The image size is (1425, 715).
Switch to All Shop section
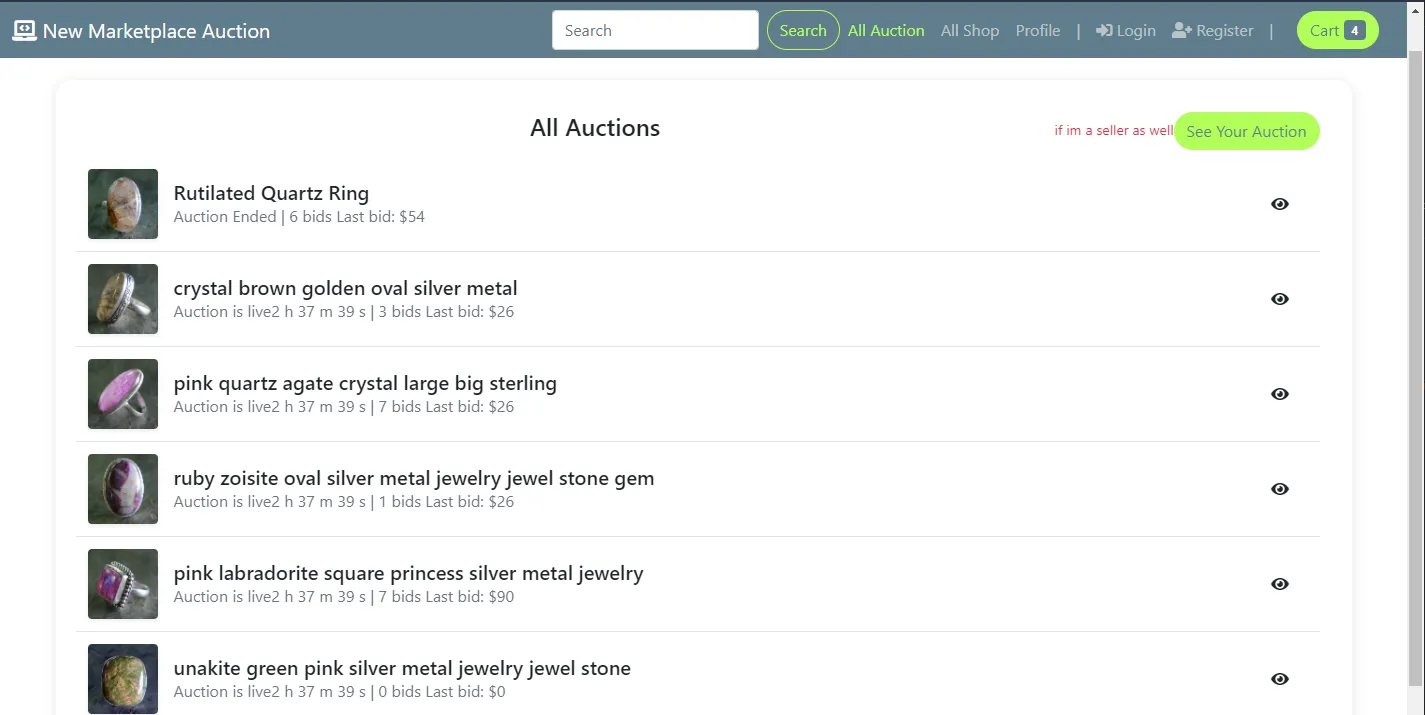[969, 30]
